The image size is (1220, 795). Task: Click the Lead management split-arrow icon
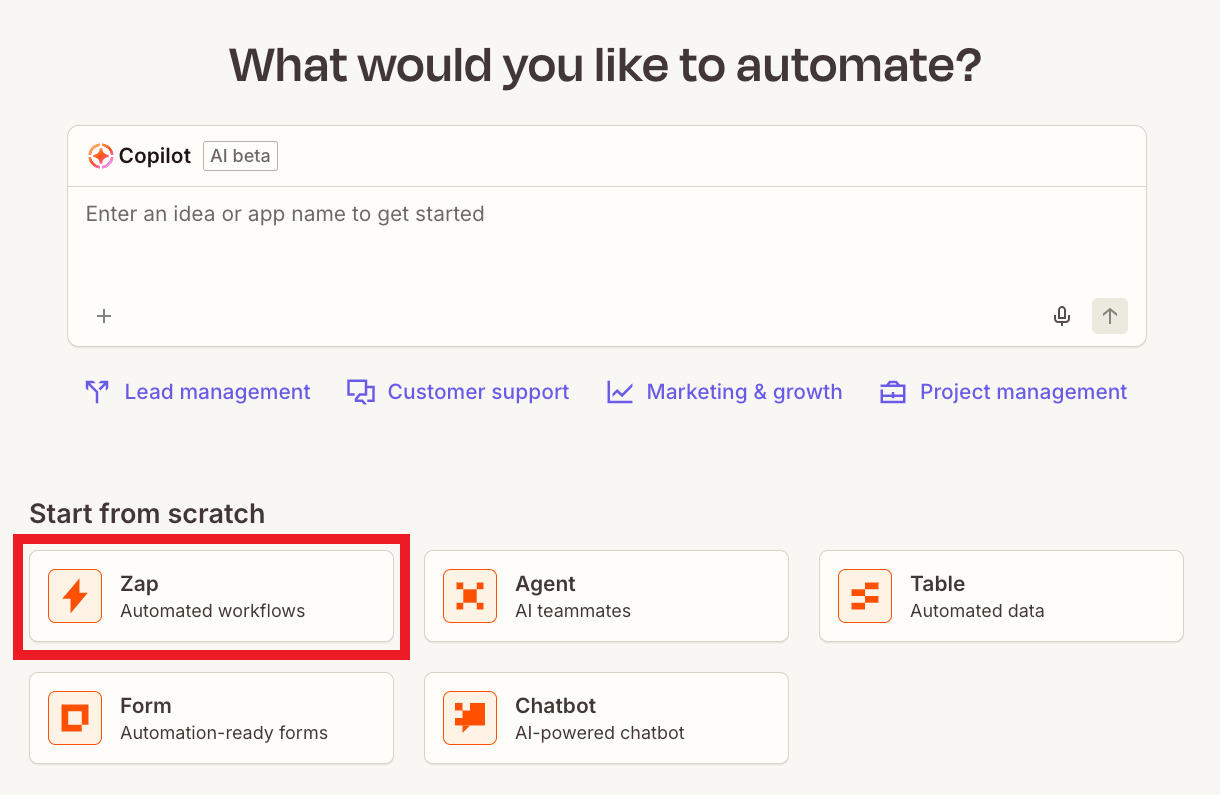(x=97, y=392)
